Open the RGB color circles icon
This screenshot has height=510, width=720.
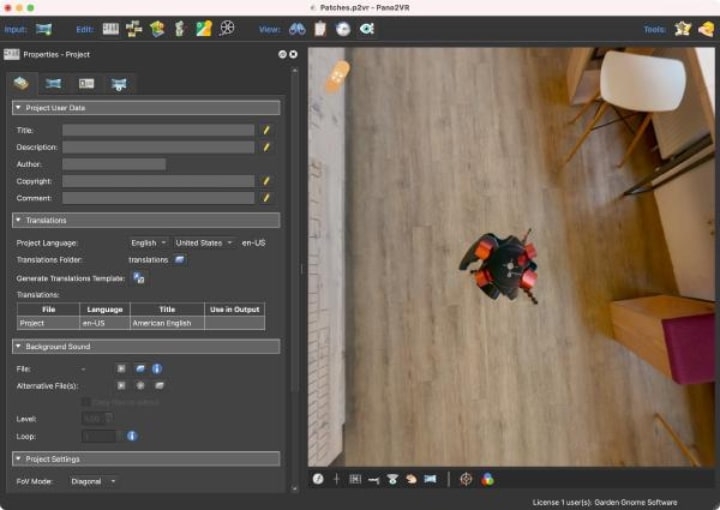(x=488, y=479)
